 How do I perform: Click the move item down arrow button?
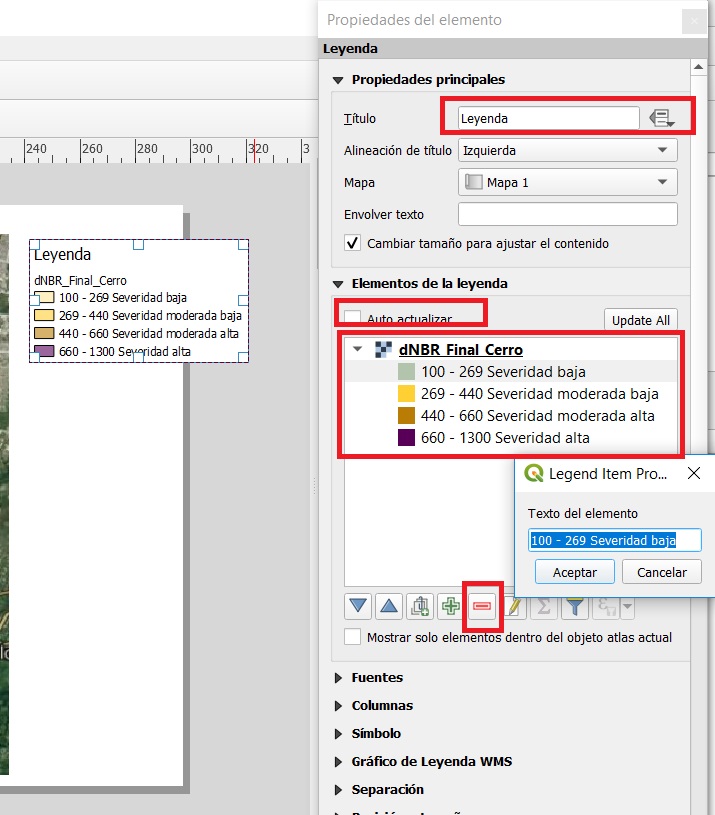click(x=358, y=606)
